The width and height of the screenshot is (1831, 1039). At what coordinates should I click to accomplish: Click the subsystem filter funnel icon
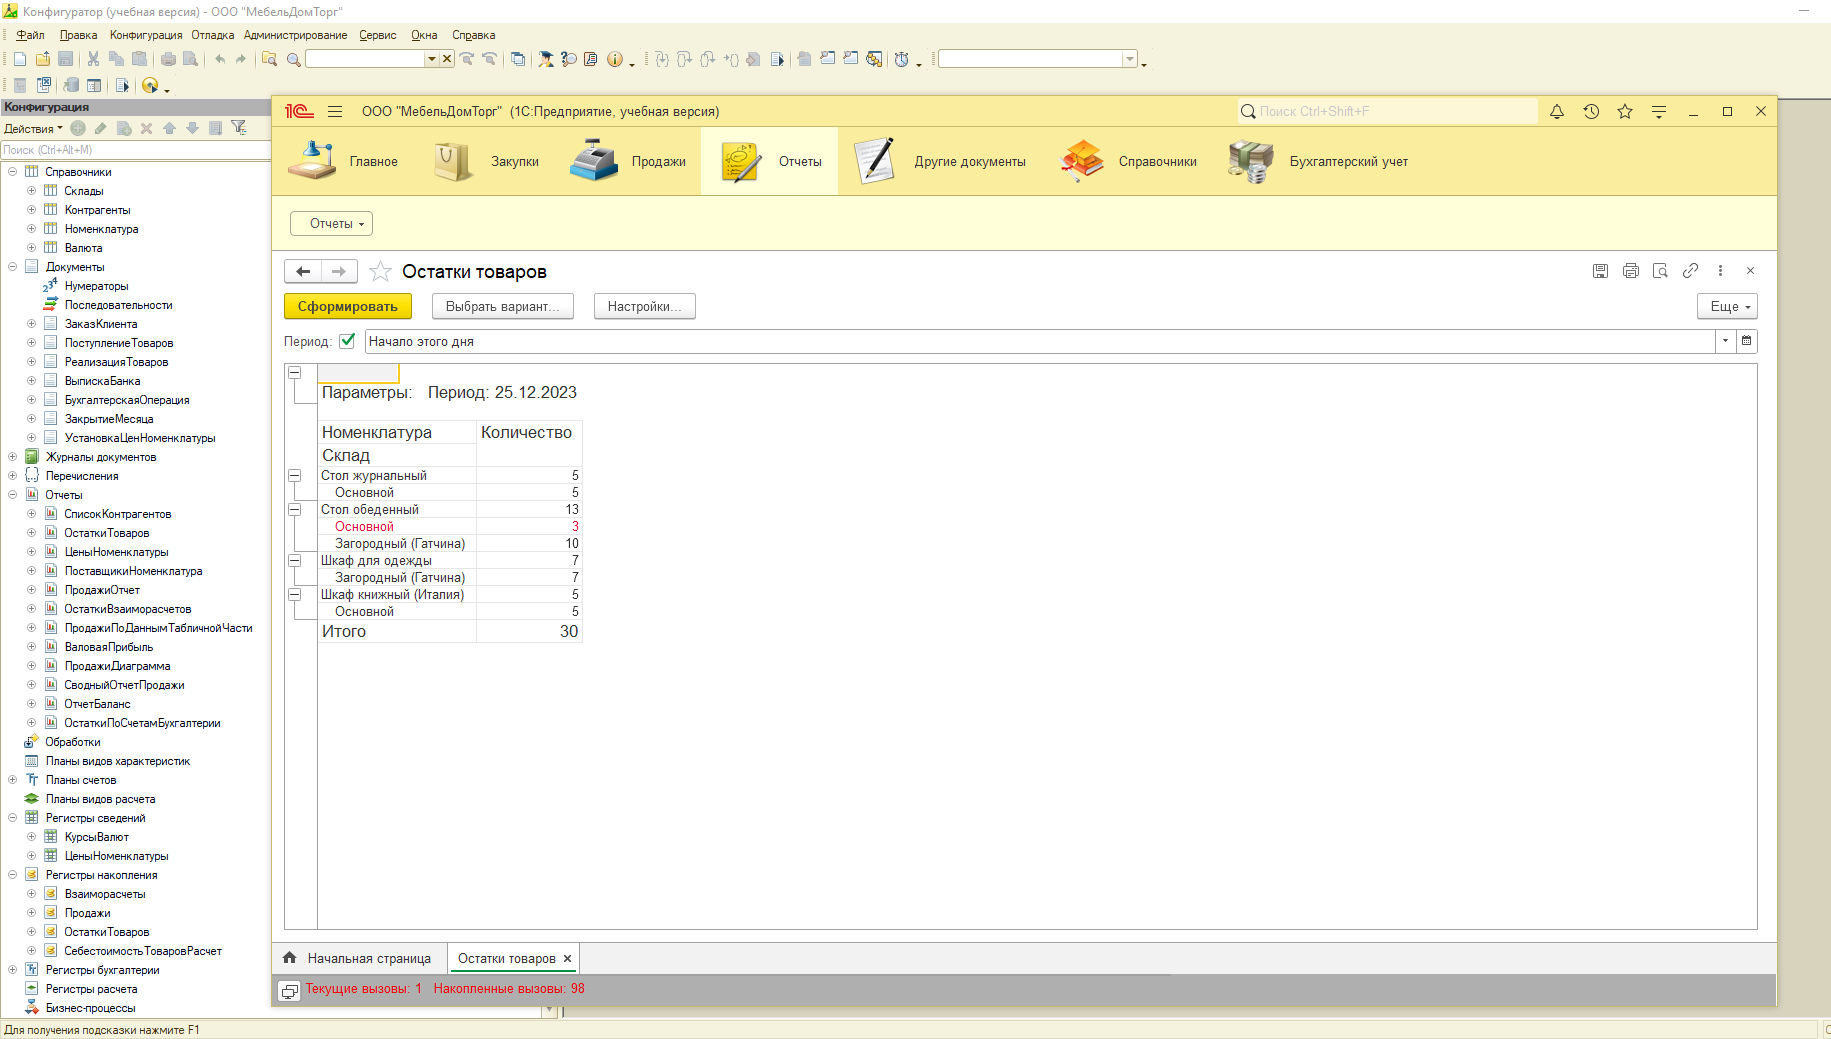[x=238, y=128]
